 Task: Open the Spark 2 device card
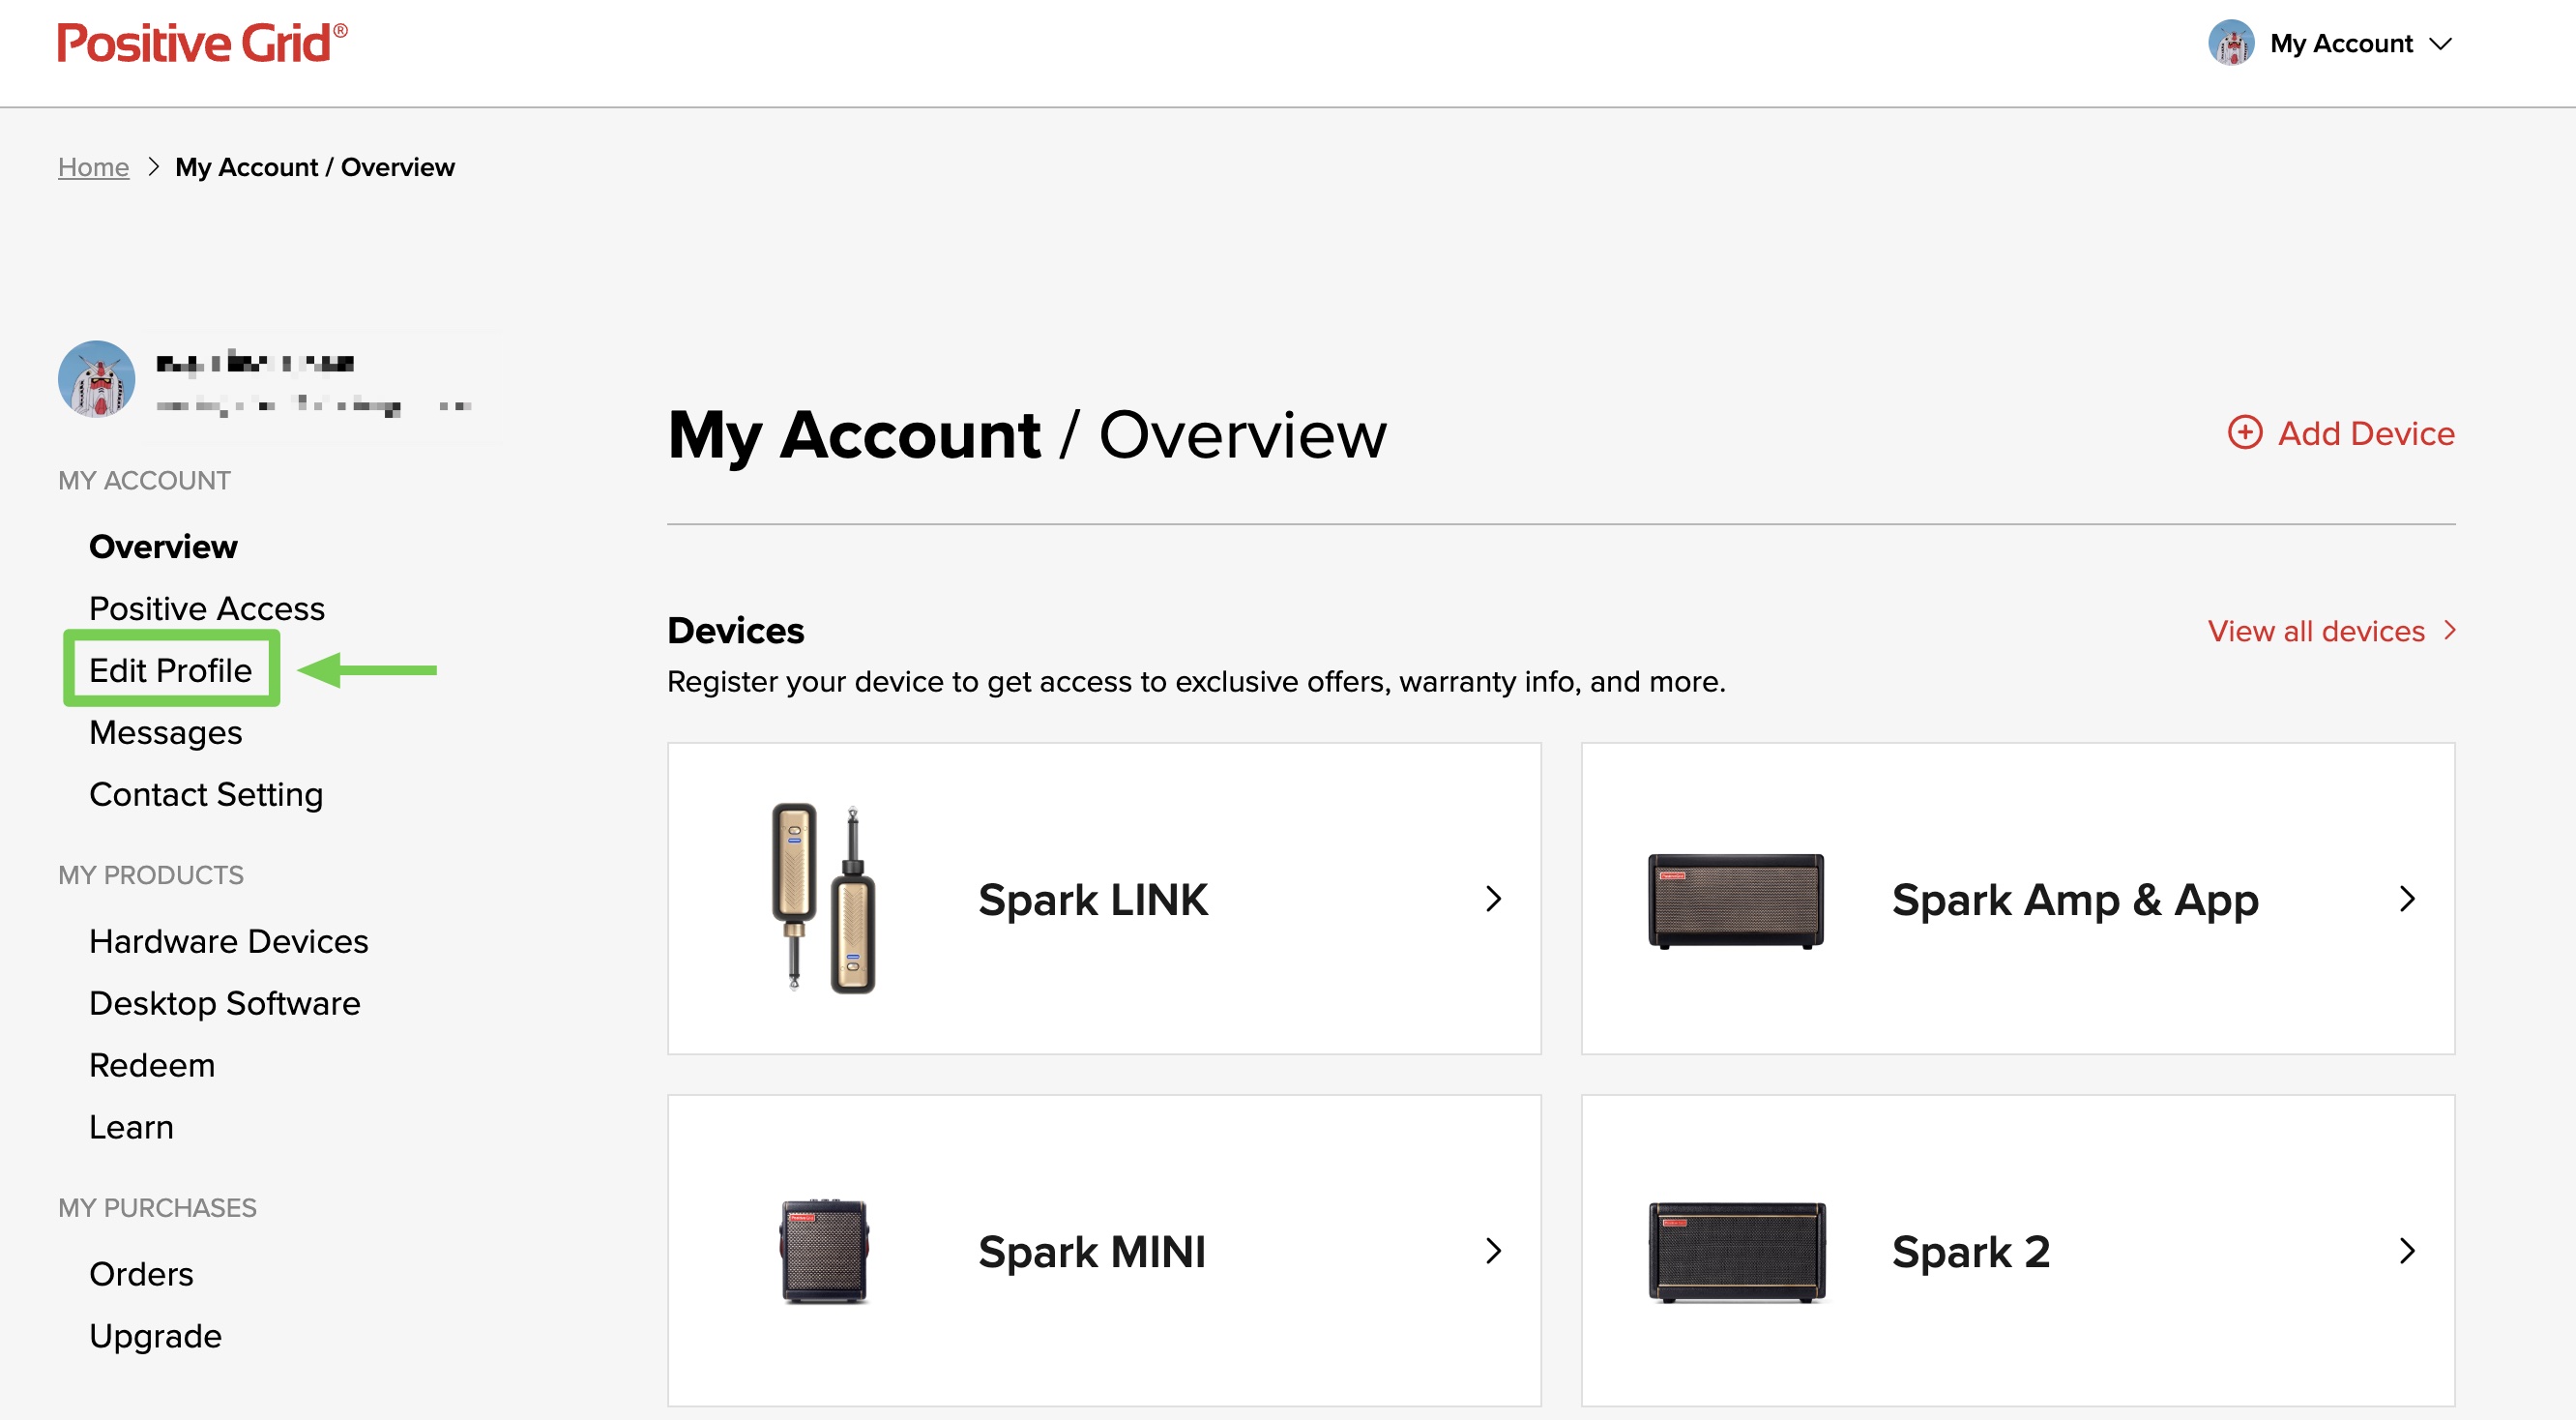pyautogui.click(x=2018, y=1251)
